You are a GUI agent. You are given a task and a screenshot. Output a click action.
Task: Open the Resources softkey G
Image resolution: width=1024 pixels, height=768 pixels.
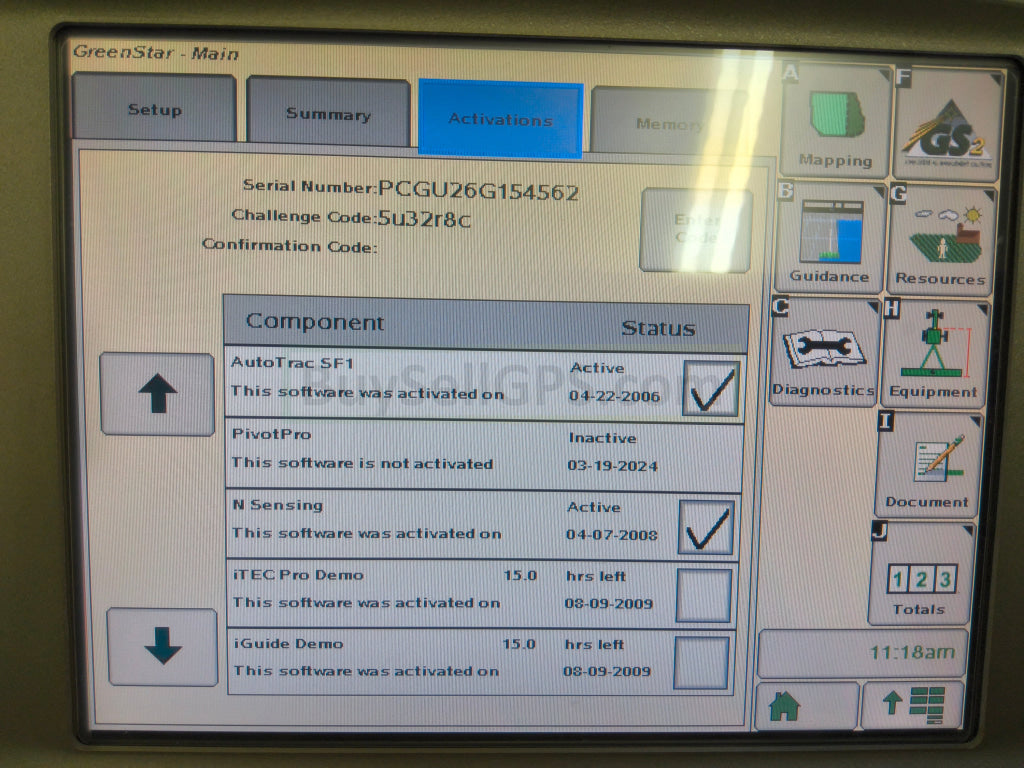coord(940,240)
